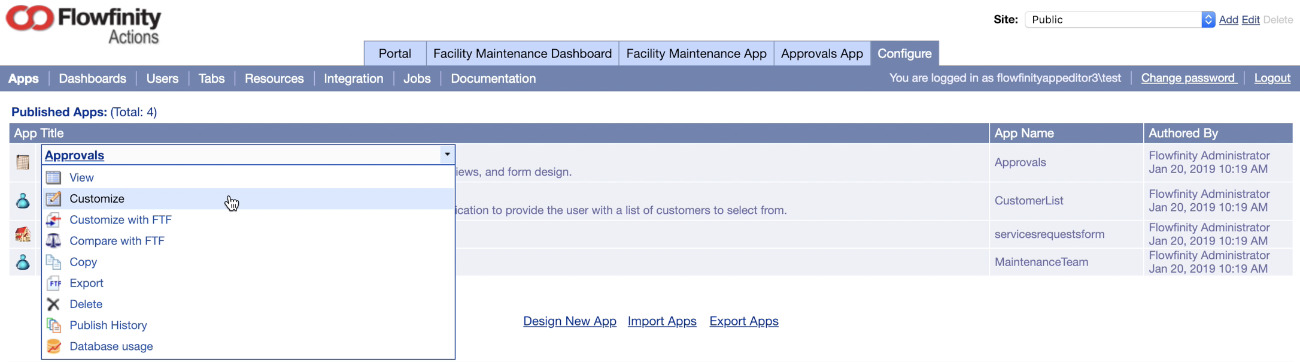Click the Edit site link
The height and width of the screenshot is (362, 1300).
[x=1250, y=20]
